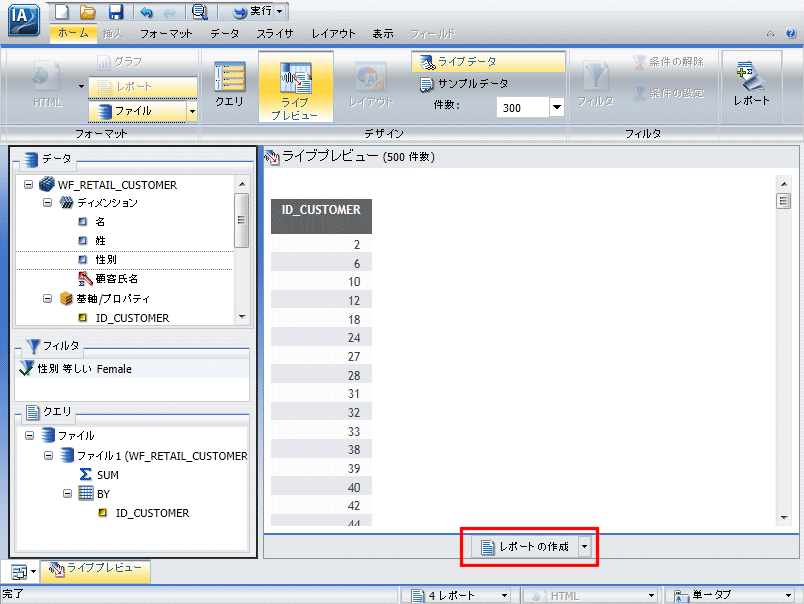Collapse the WF_RETAIL_CUSTOMER tree node
This screenshot has height=604, width=804.
point(29,185)
